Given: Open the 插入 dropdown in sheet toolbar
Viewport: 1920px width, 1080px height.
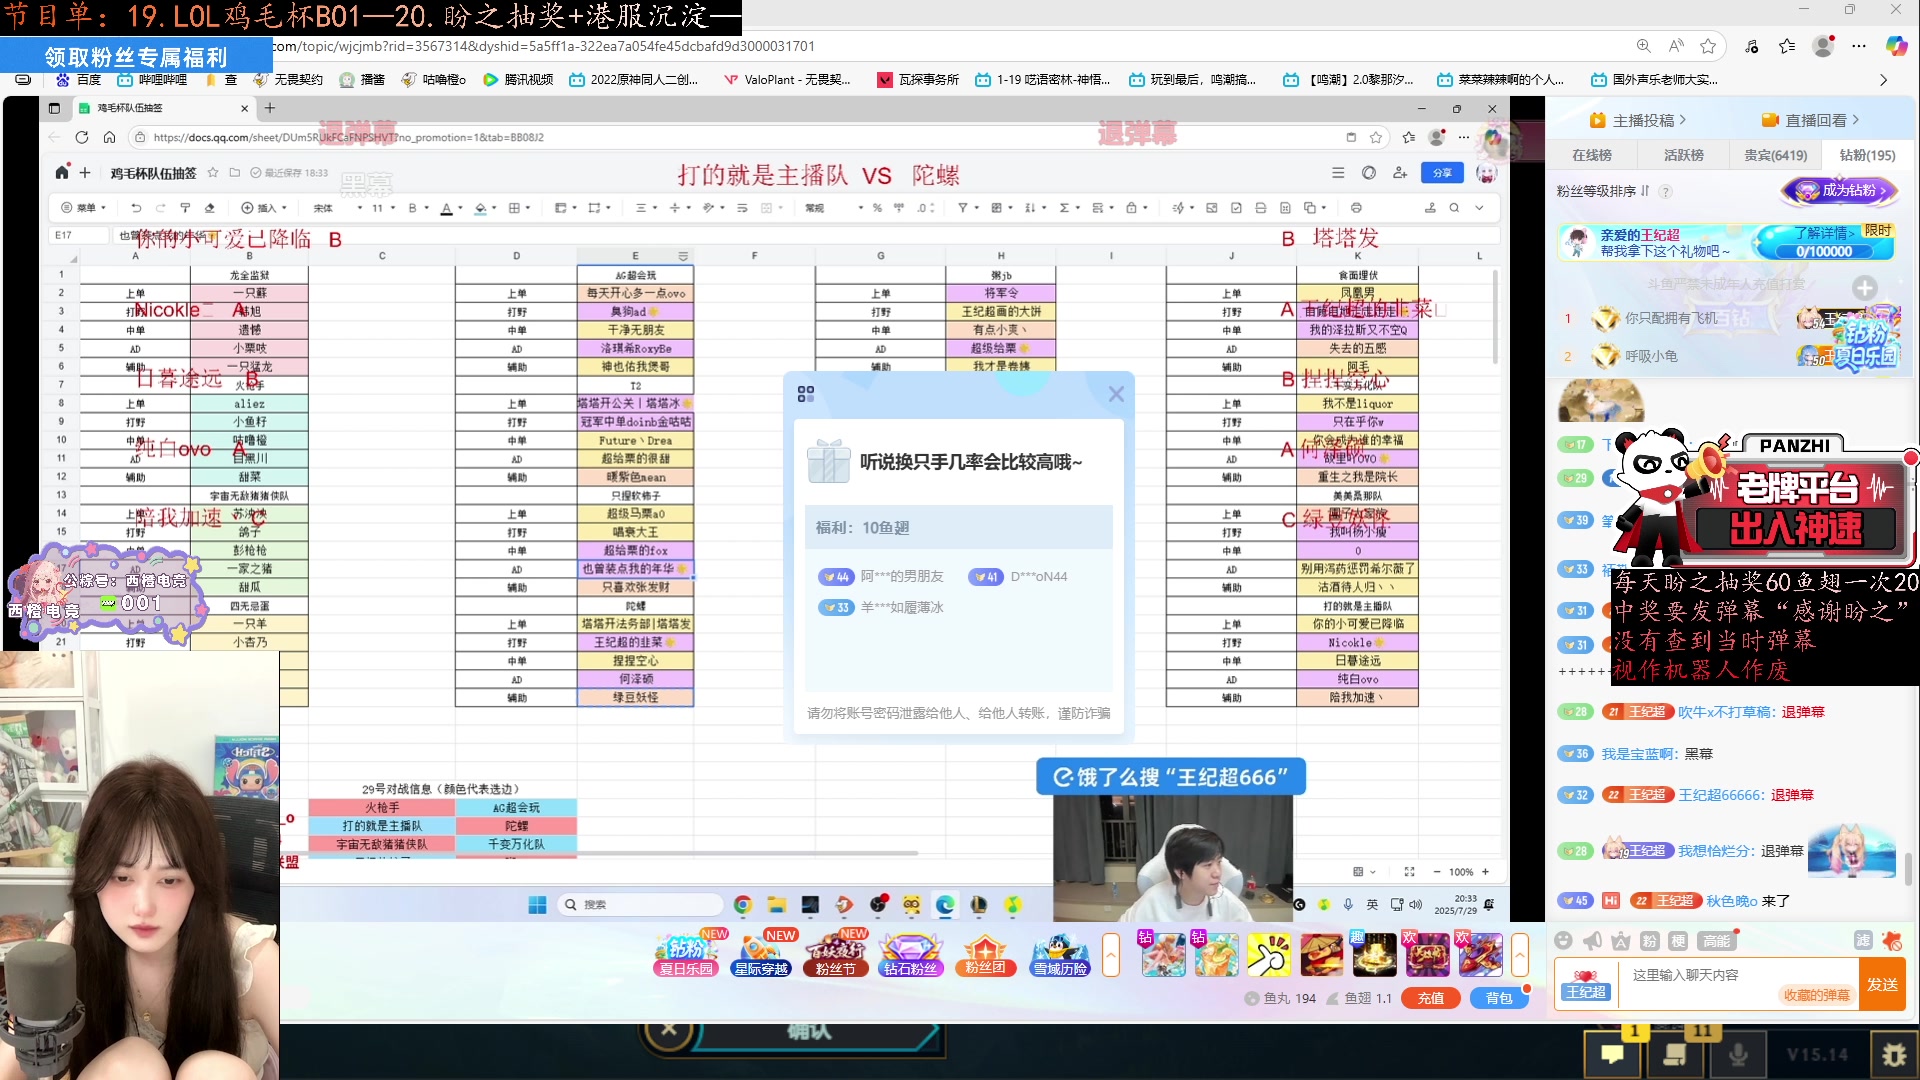Looking at the screenshot, I should [x=264, y=208].
